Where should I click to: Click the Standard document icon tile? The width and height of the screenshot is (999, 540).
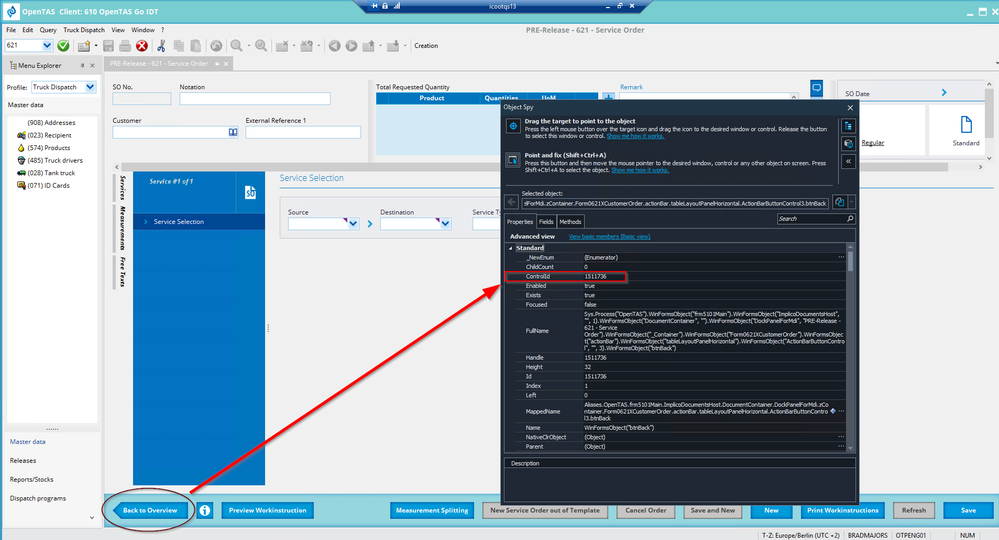point(966,128)
